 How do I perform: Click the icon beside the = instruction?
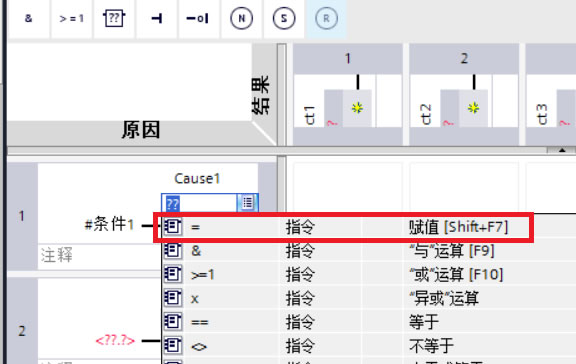coord(173,227)
